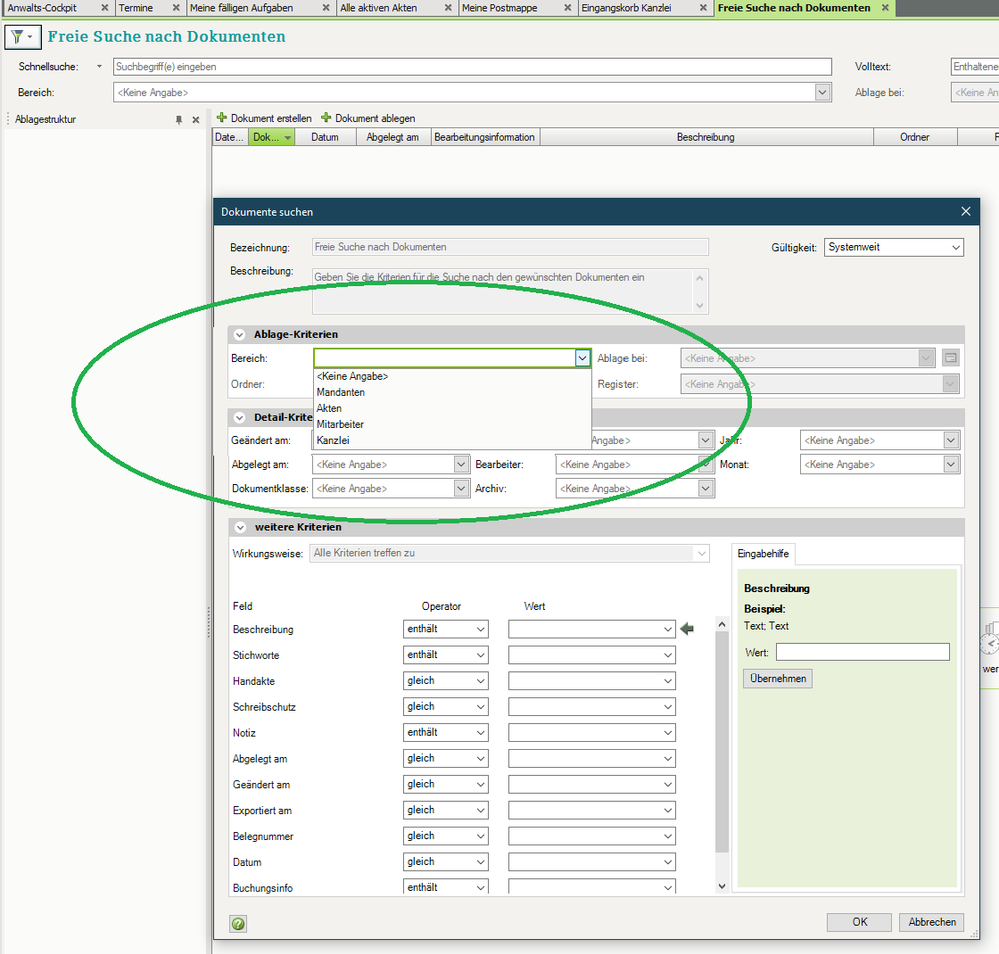Sort by the Ordner column header
Screen dimensions: 999x954
(x=914, y=137)
